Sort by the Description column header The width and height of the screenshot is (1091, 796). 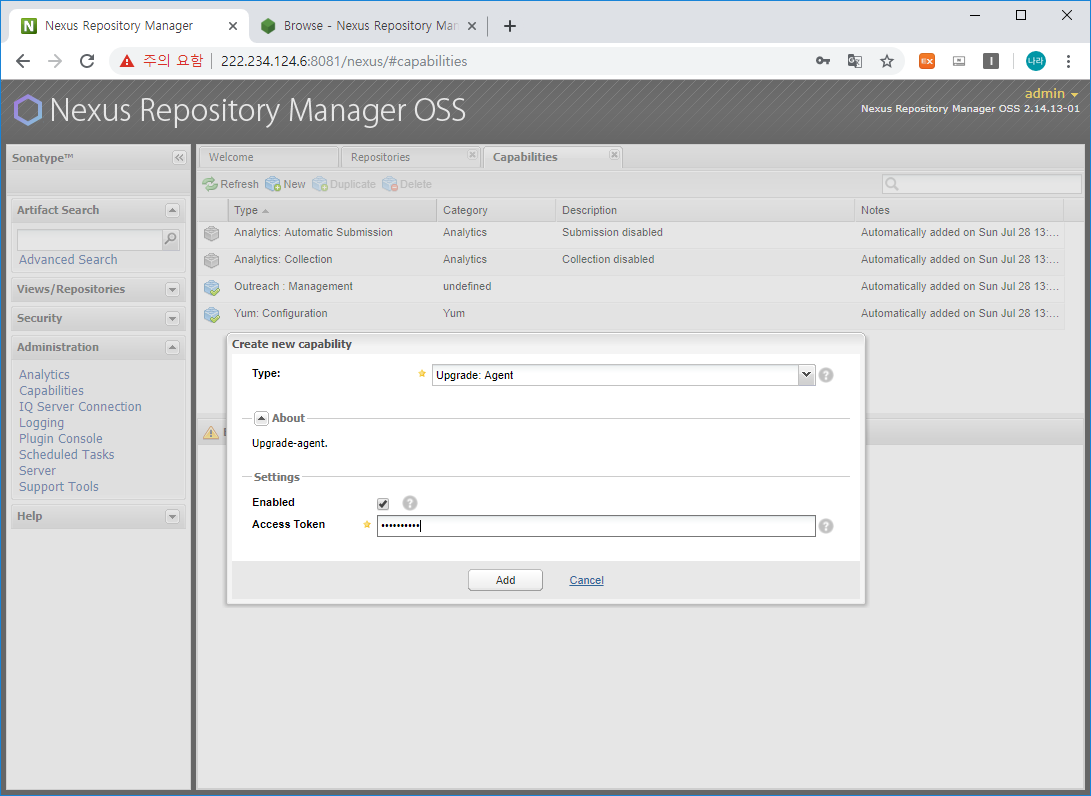[705, 210]
